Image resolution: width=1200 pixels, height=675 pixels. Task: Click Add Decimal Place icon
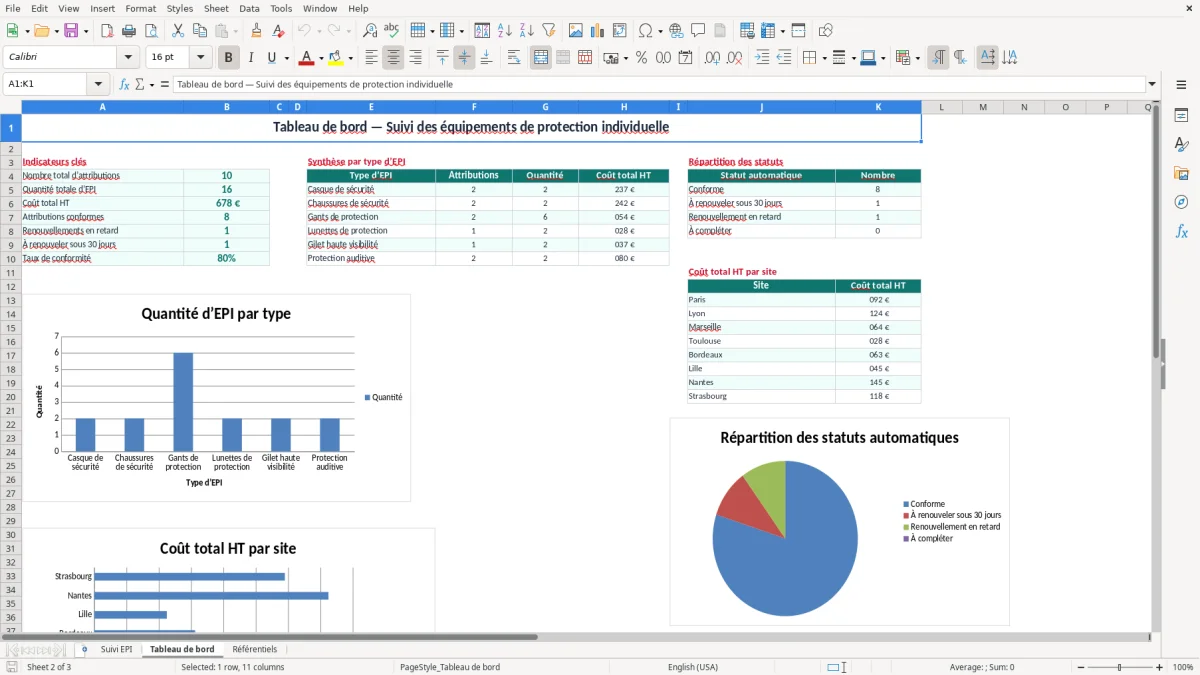pos(712,58)
